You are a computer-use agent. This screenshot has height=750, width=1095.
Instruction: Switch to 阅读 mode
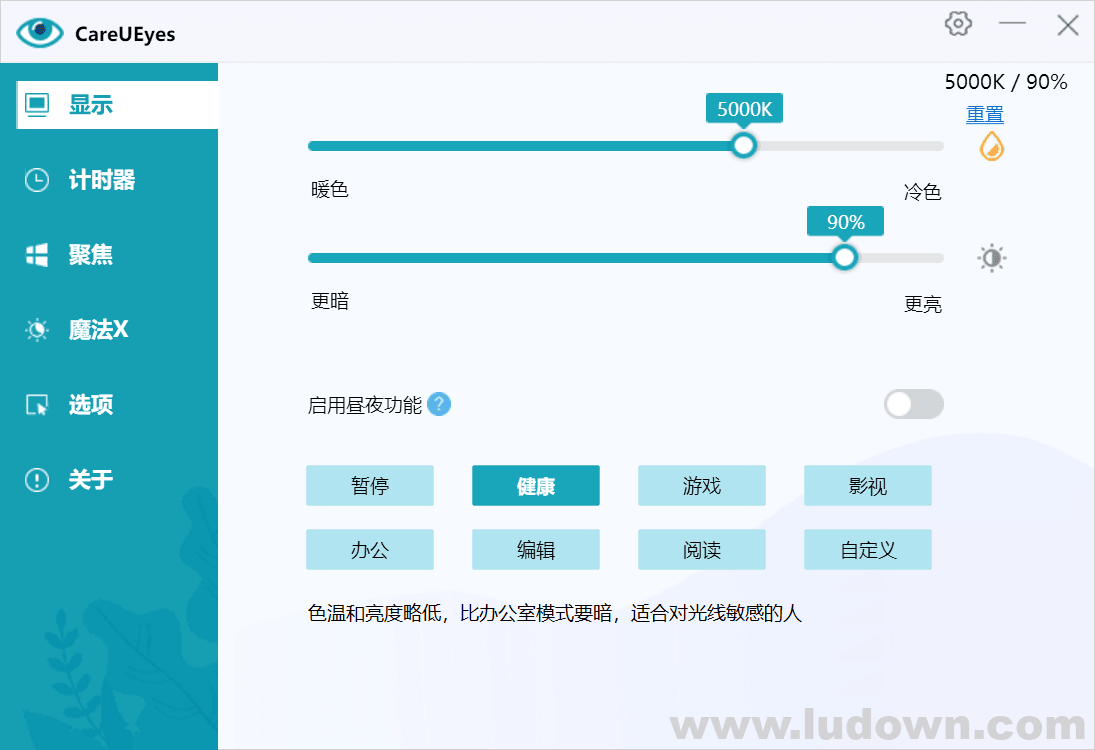point(702,550)
